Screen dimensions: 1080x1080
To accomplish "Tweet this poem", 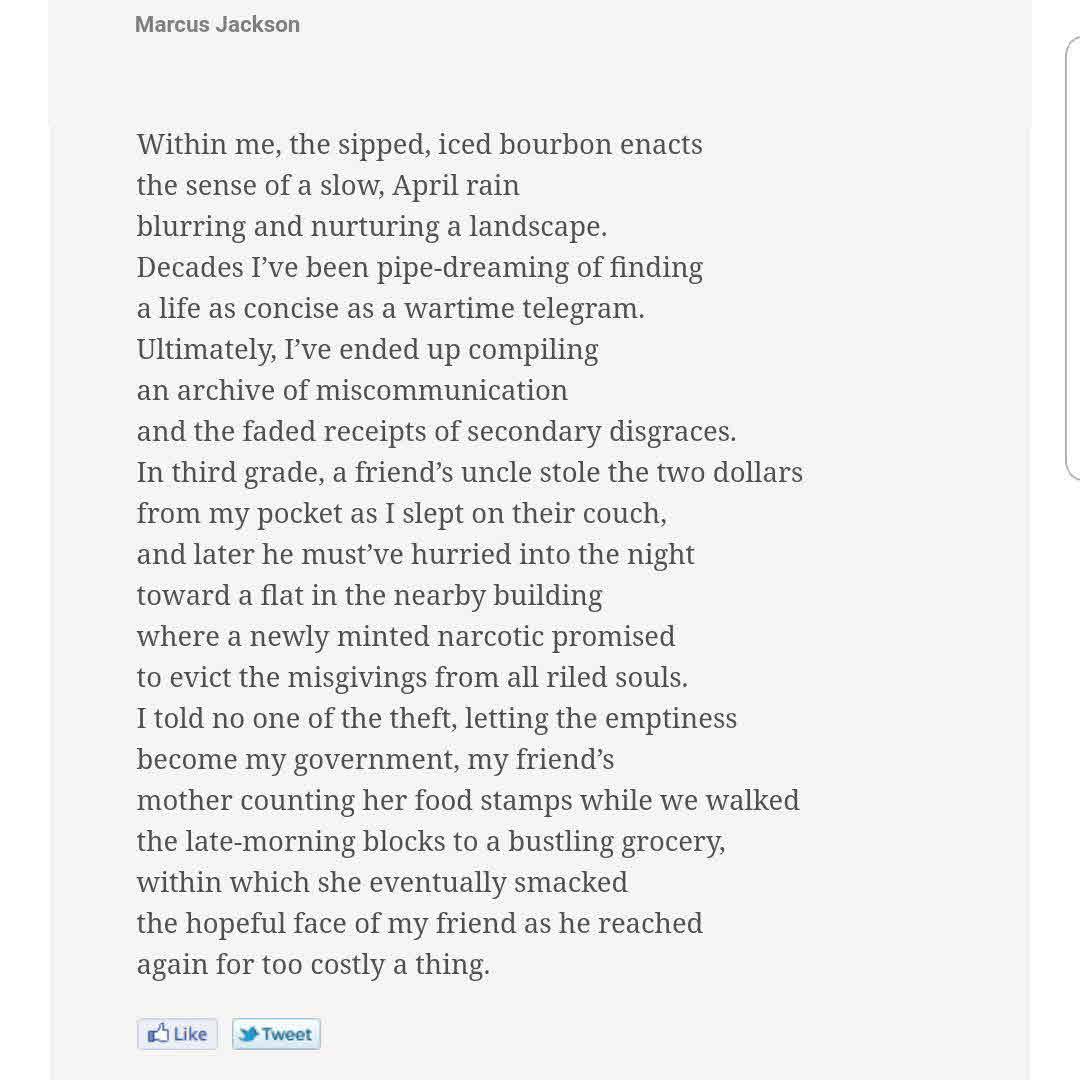I will [x=276, y=1034].
